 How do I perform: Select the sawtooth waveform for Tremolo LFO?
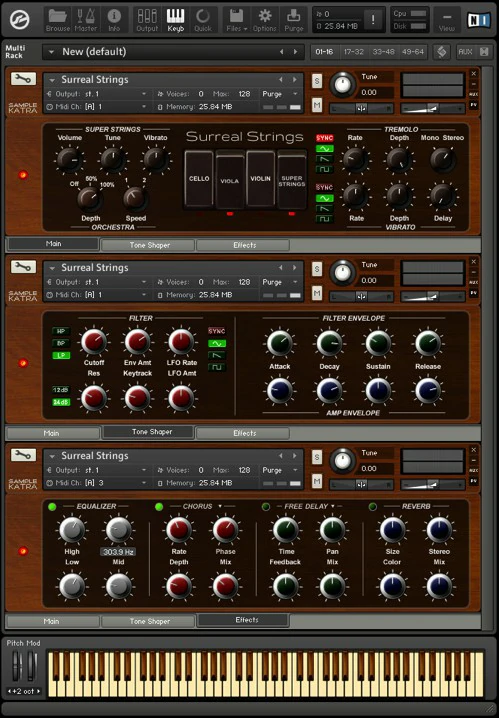coord(325,159)
